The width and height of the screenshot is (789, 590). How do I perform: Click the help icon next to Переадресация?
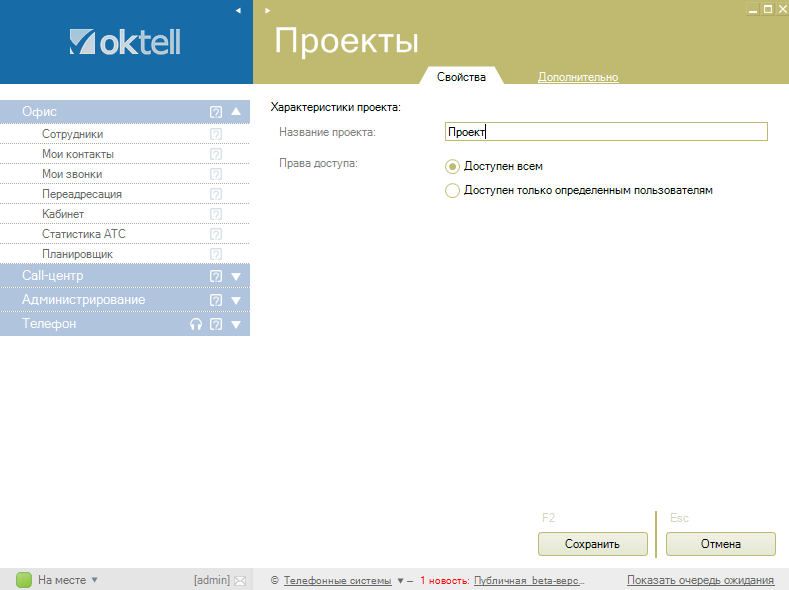tap(215, 194)
